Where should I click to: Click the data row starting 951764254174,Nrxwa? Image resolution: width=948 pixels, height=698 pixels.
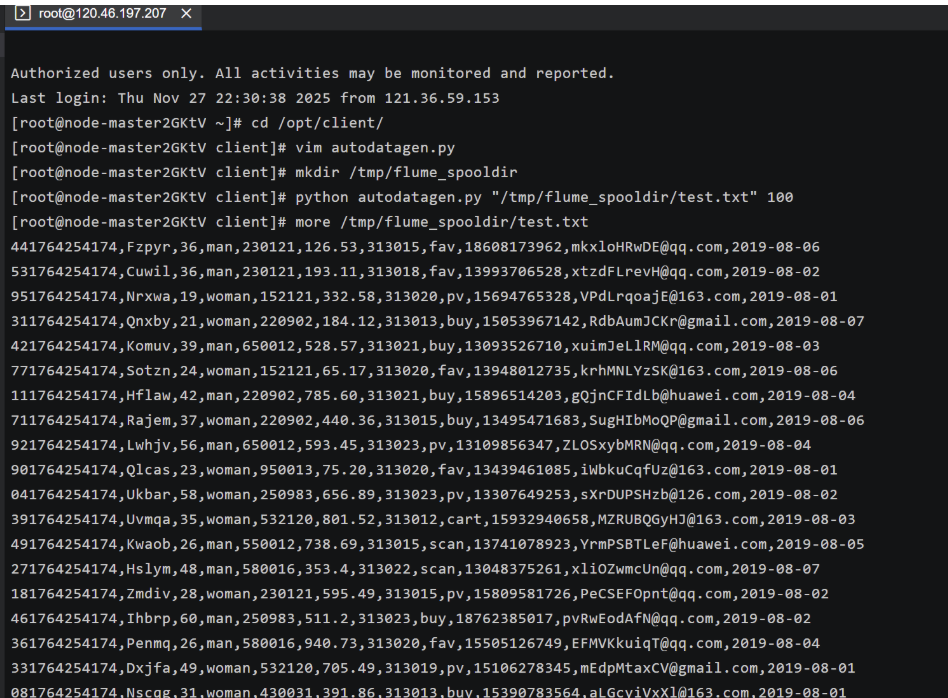pyautogui.click(x=424, y=296)
